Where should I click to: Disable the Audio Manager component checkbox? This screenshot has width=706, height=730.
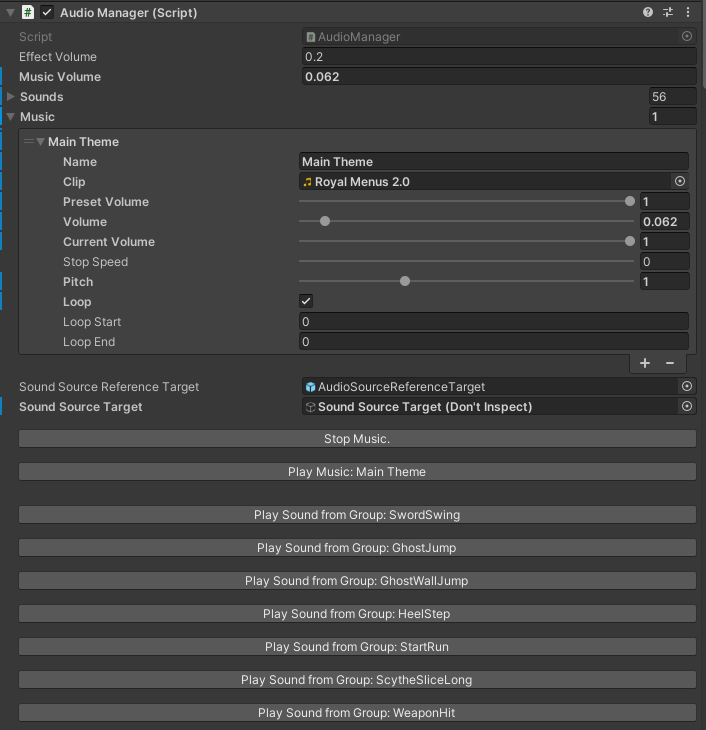47,12
